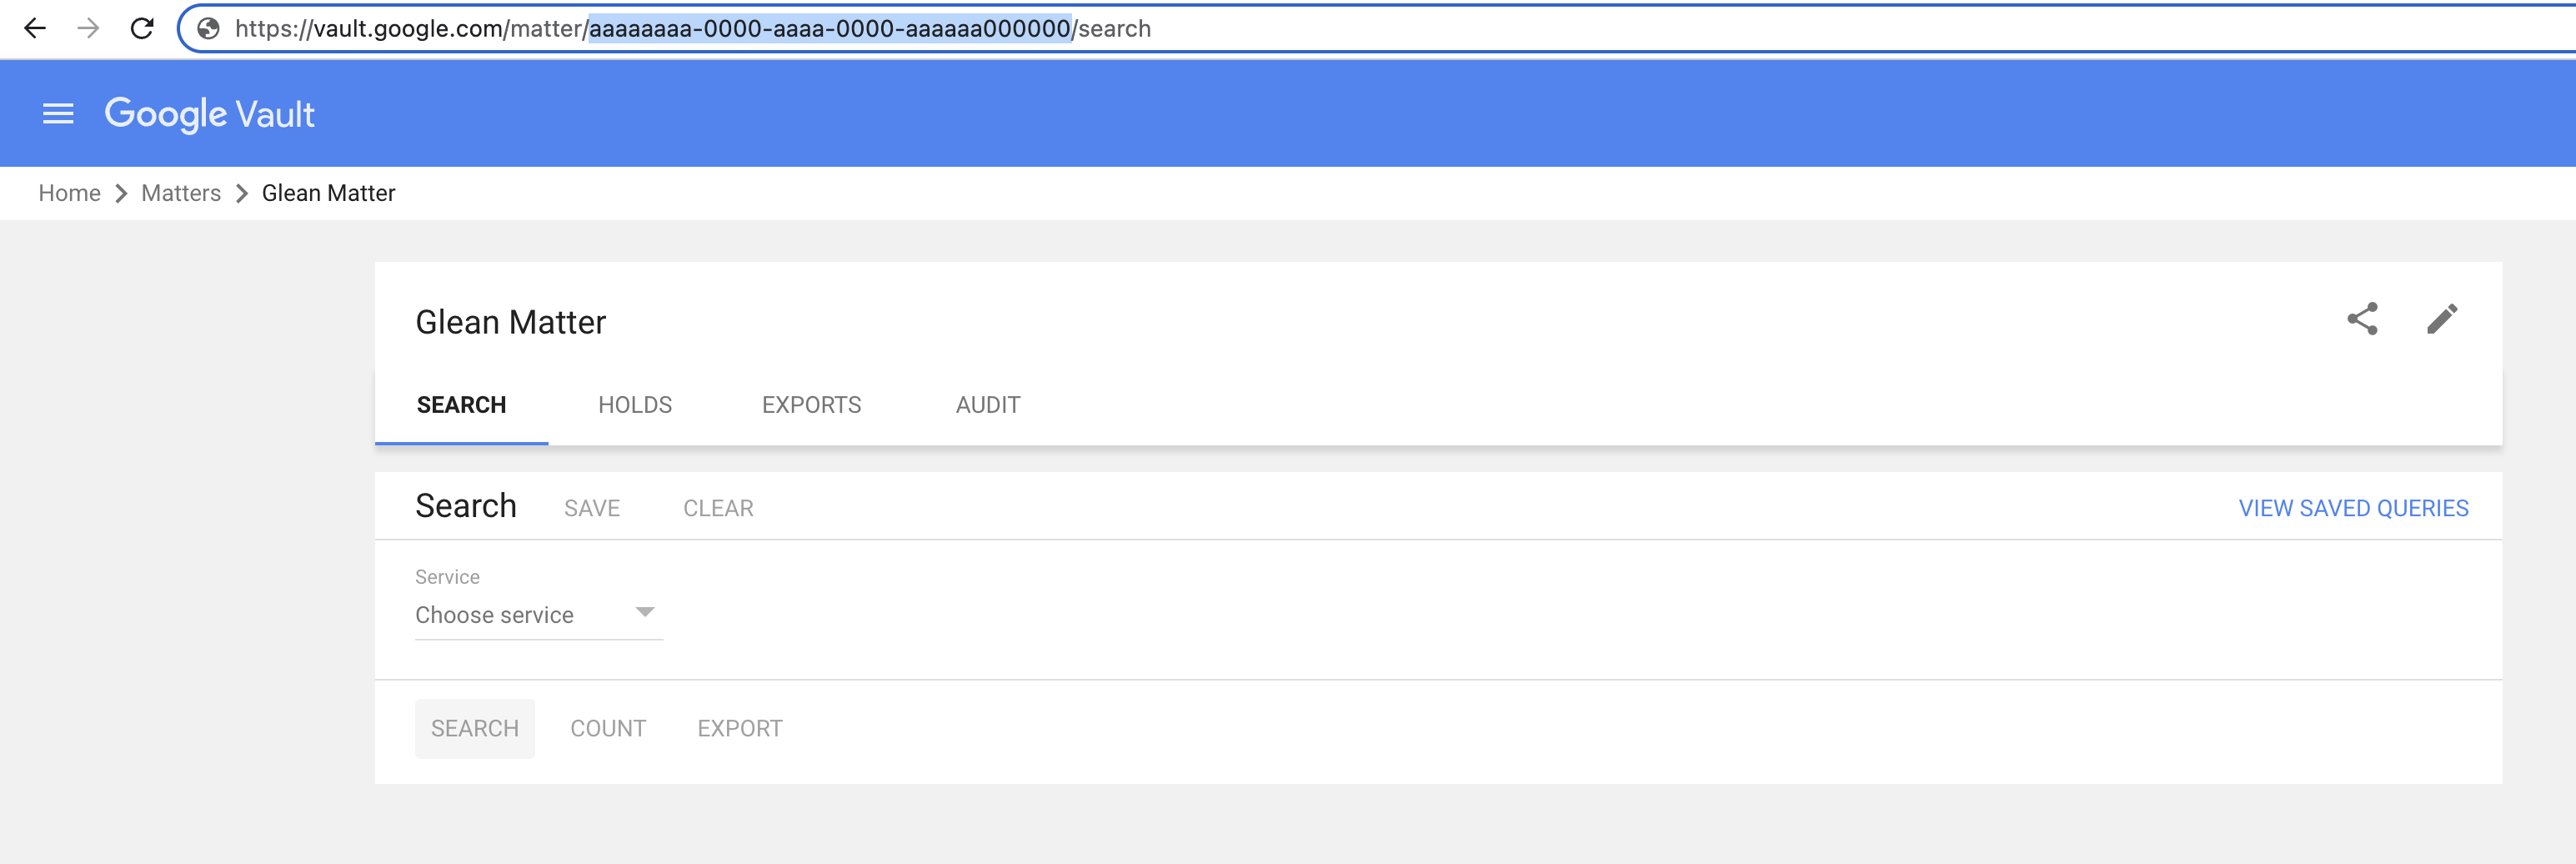This screenshot has width=2576, height=864.
Task: Navigate to Matters breadcrumb
Action: [181, 193]
